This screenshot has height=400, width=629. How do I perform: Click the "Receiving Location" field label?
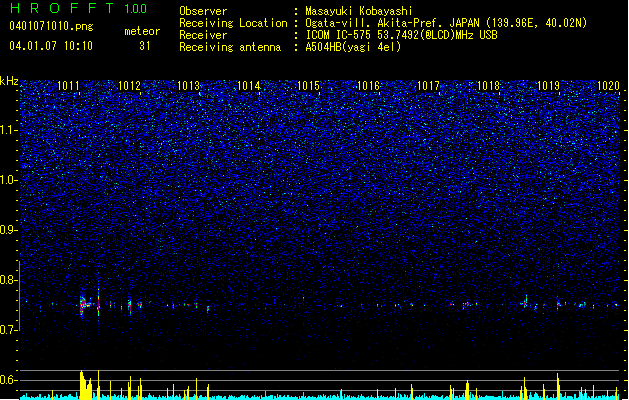(x=233, y=23)
